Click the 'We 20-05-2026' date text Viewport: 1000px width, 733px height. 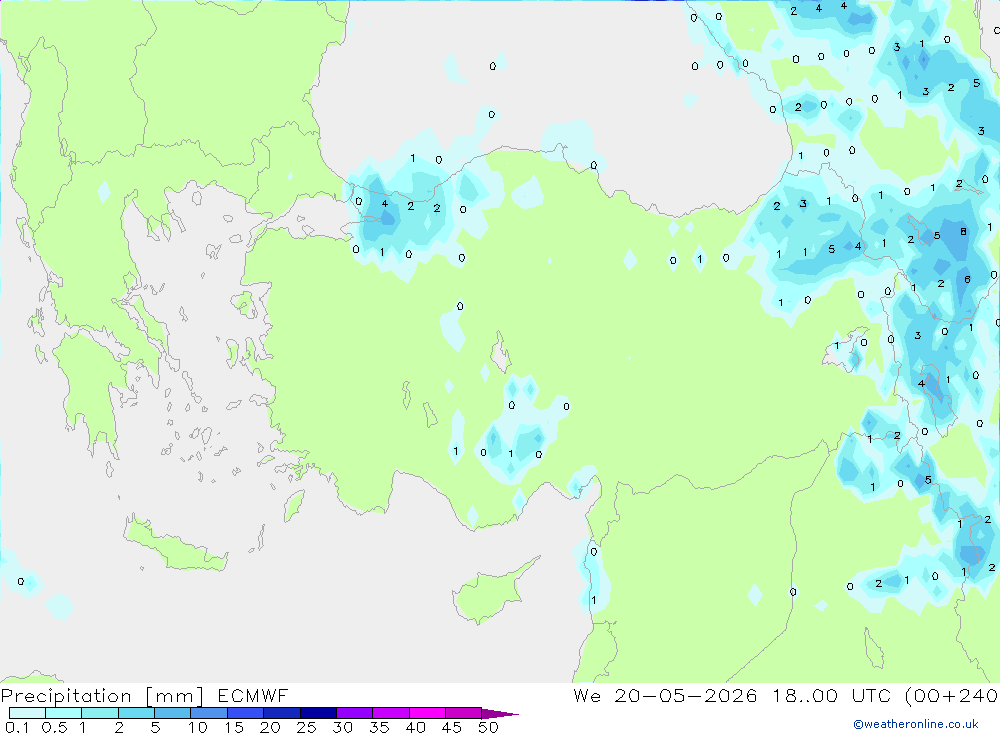pos(665,695)
